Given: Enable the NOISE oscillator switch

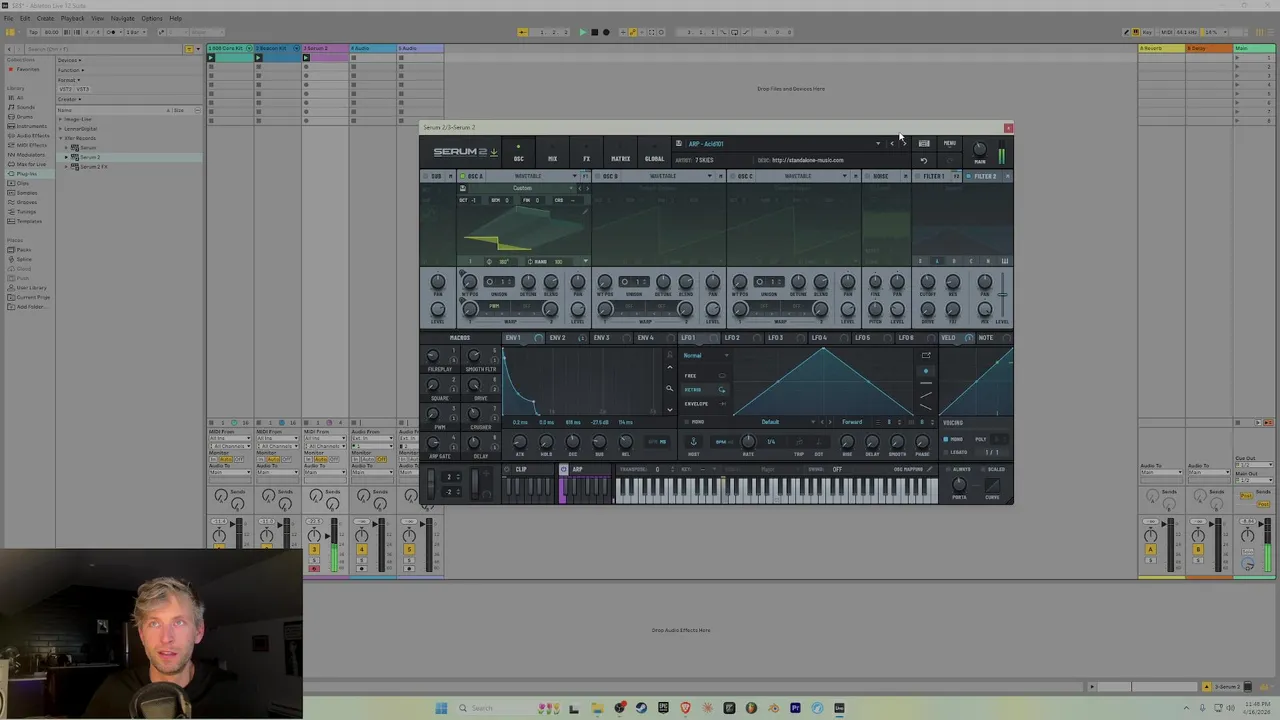Looking at the screenshot, I should point(868,176).
